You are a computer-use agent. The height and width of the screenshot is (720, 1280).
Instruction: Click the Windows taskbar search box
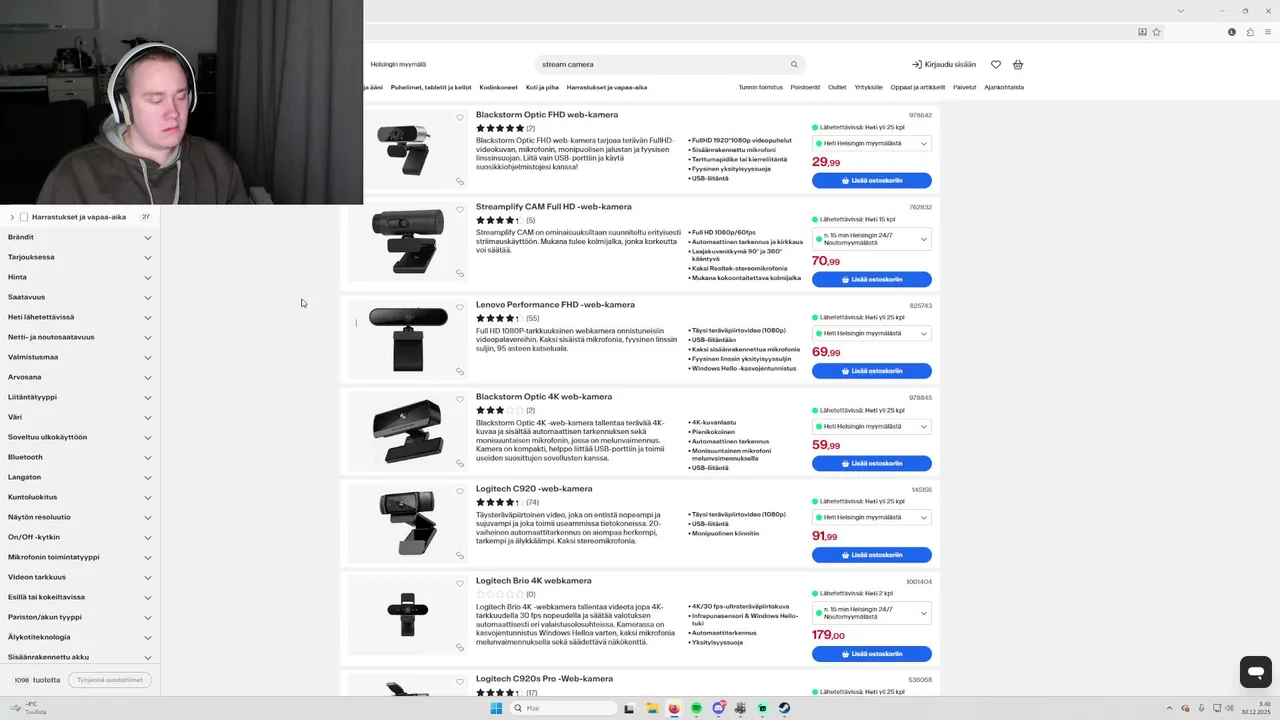coord(564,708)
